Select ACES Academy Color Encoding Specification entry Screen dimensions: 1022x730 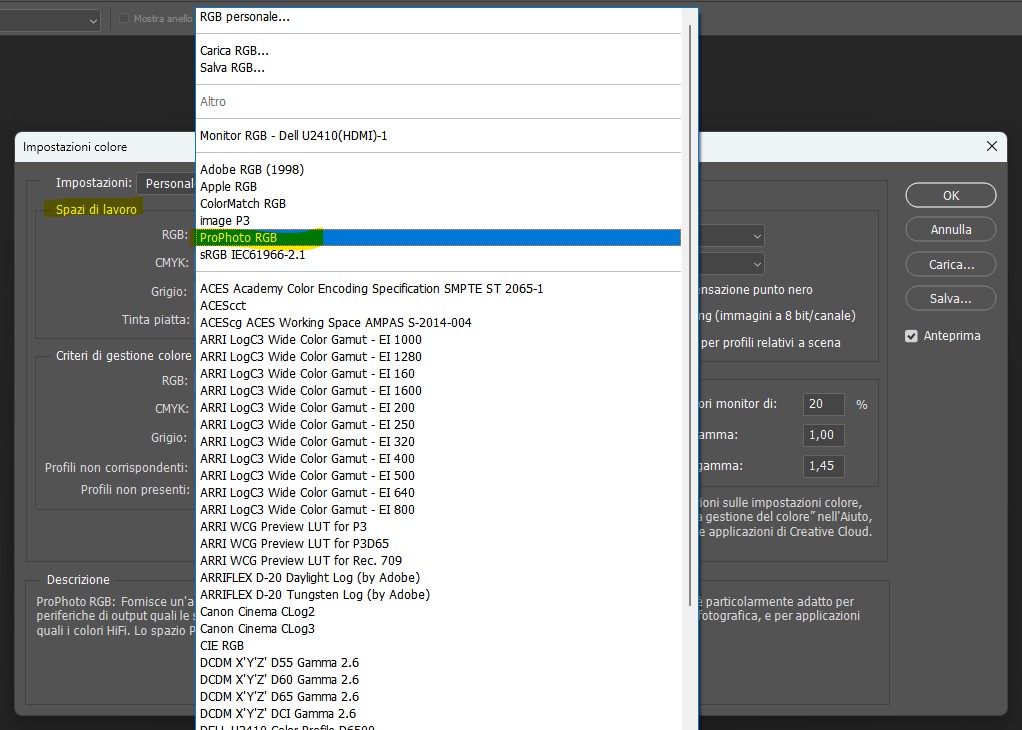coord(438,288)
